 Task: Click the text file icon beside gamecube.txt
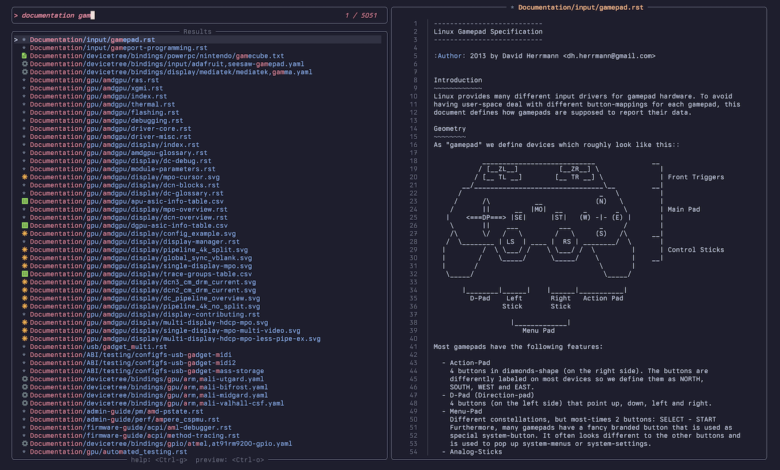(x=24, y=56)
